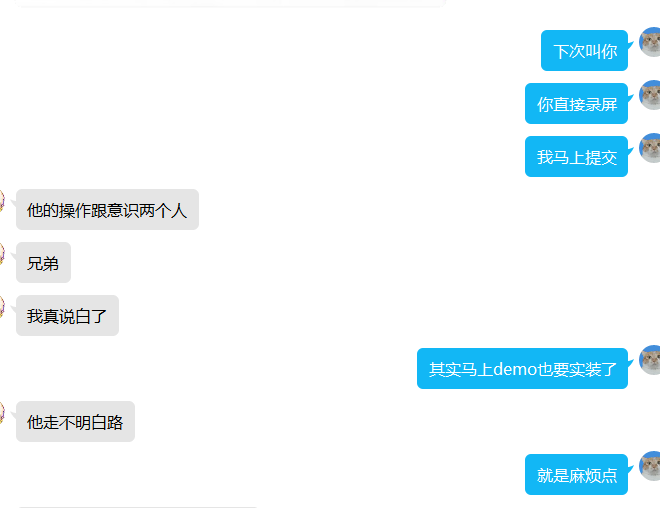Click the cat avatar beside the demo message
This screenshot has height=508, width=660.
tap(650, 360)
